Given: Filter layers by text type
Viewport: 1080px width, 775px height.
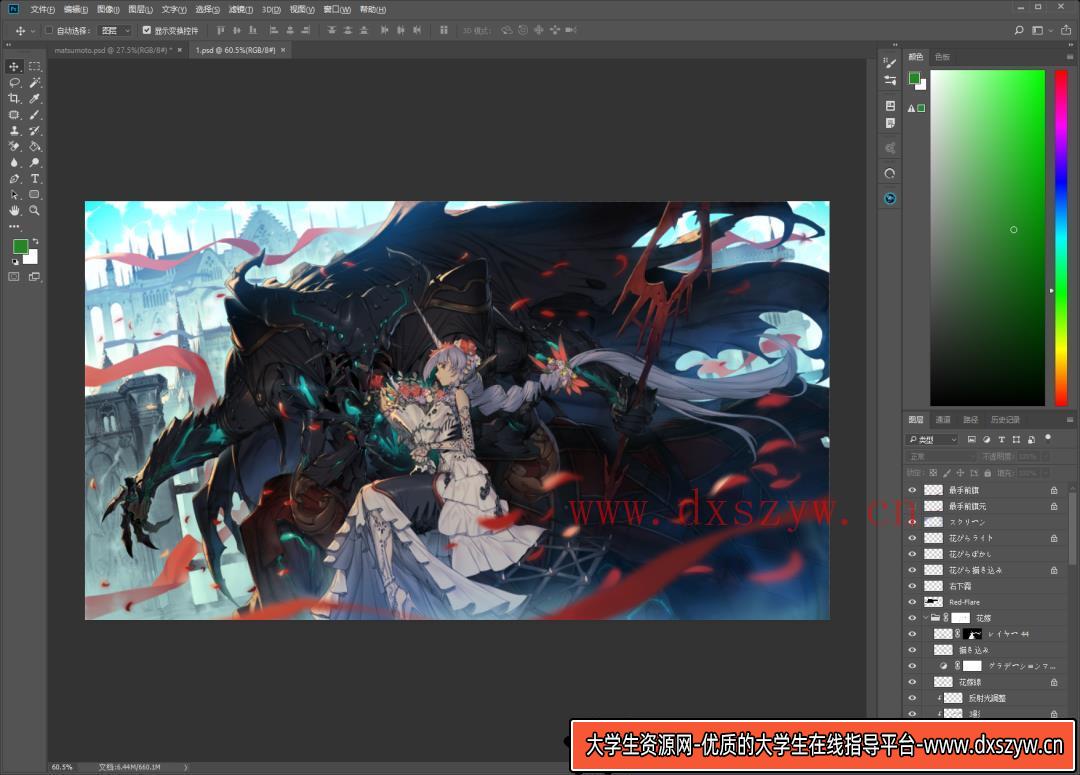Looking at the screenshot, I should coord(1001,440).
